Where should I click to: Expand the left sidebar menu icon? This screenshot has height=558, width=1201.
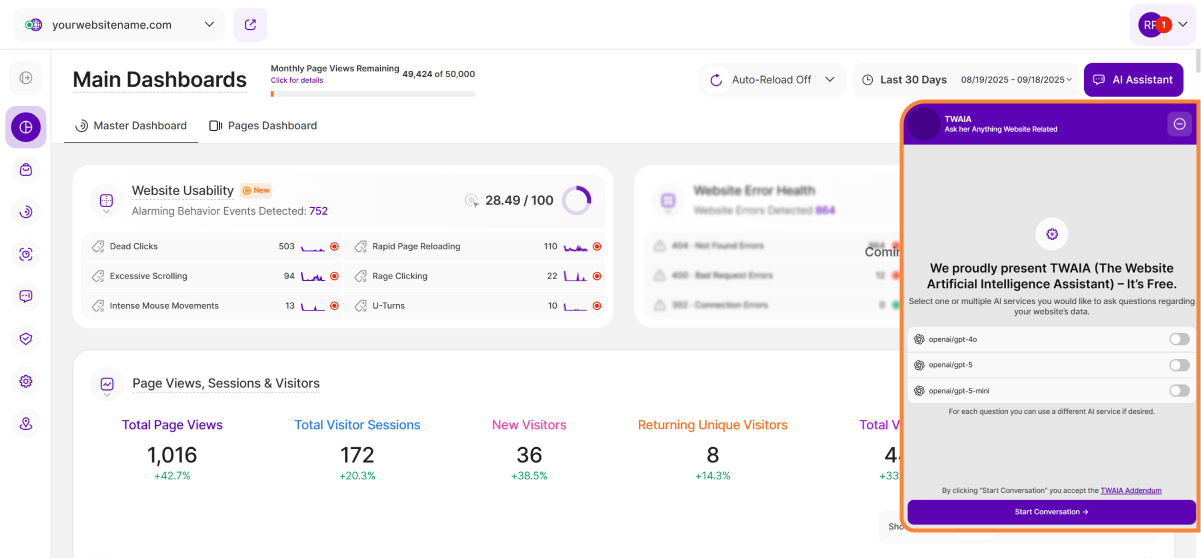tap(26, 77)
